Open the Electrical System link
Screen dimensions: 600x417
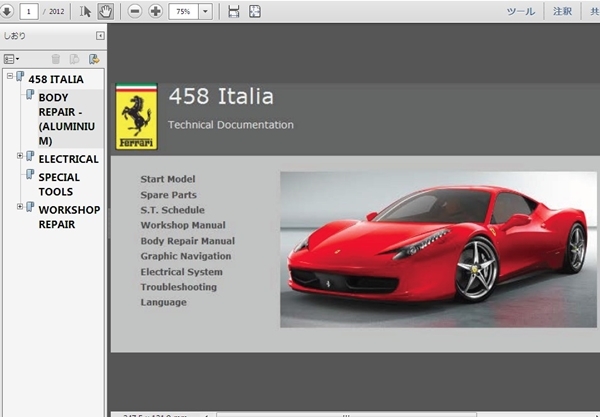coord(181,272)
